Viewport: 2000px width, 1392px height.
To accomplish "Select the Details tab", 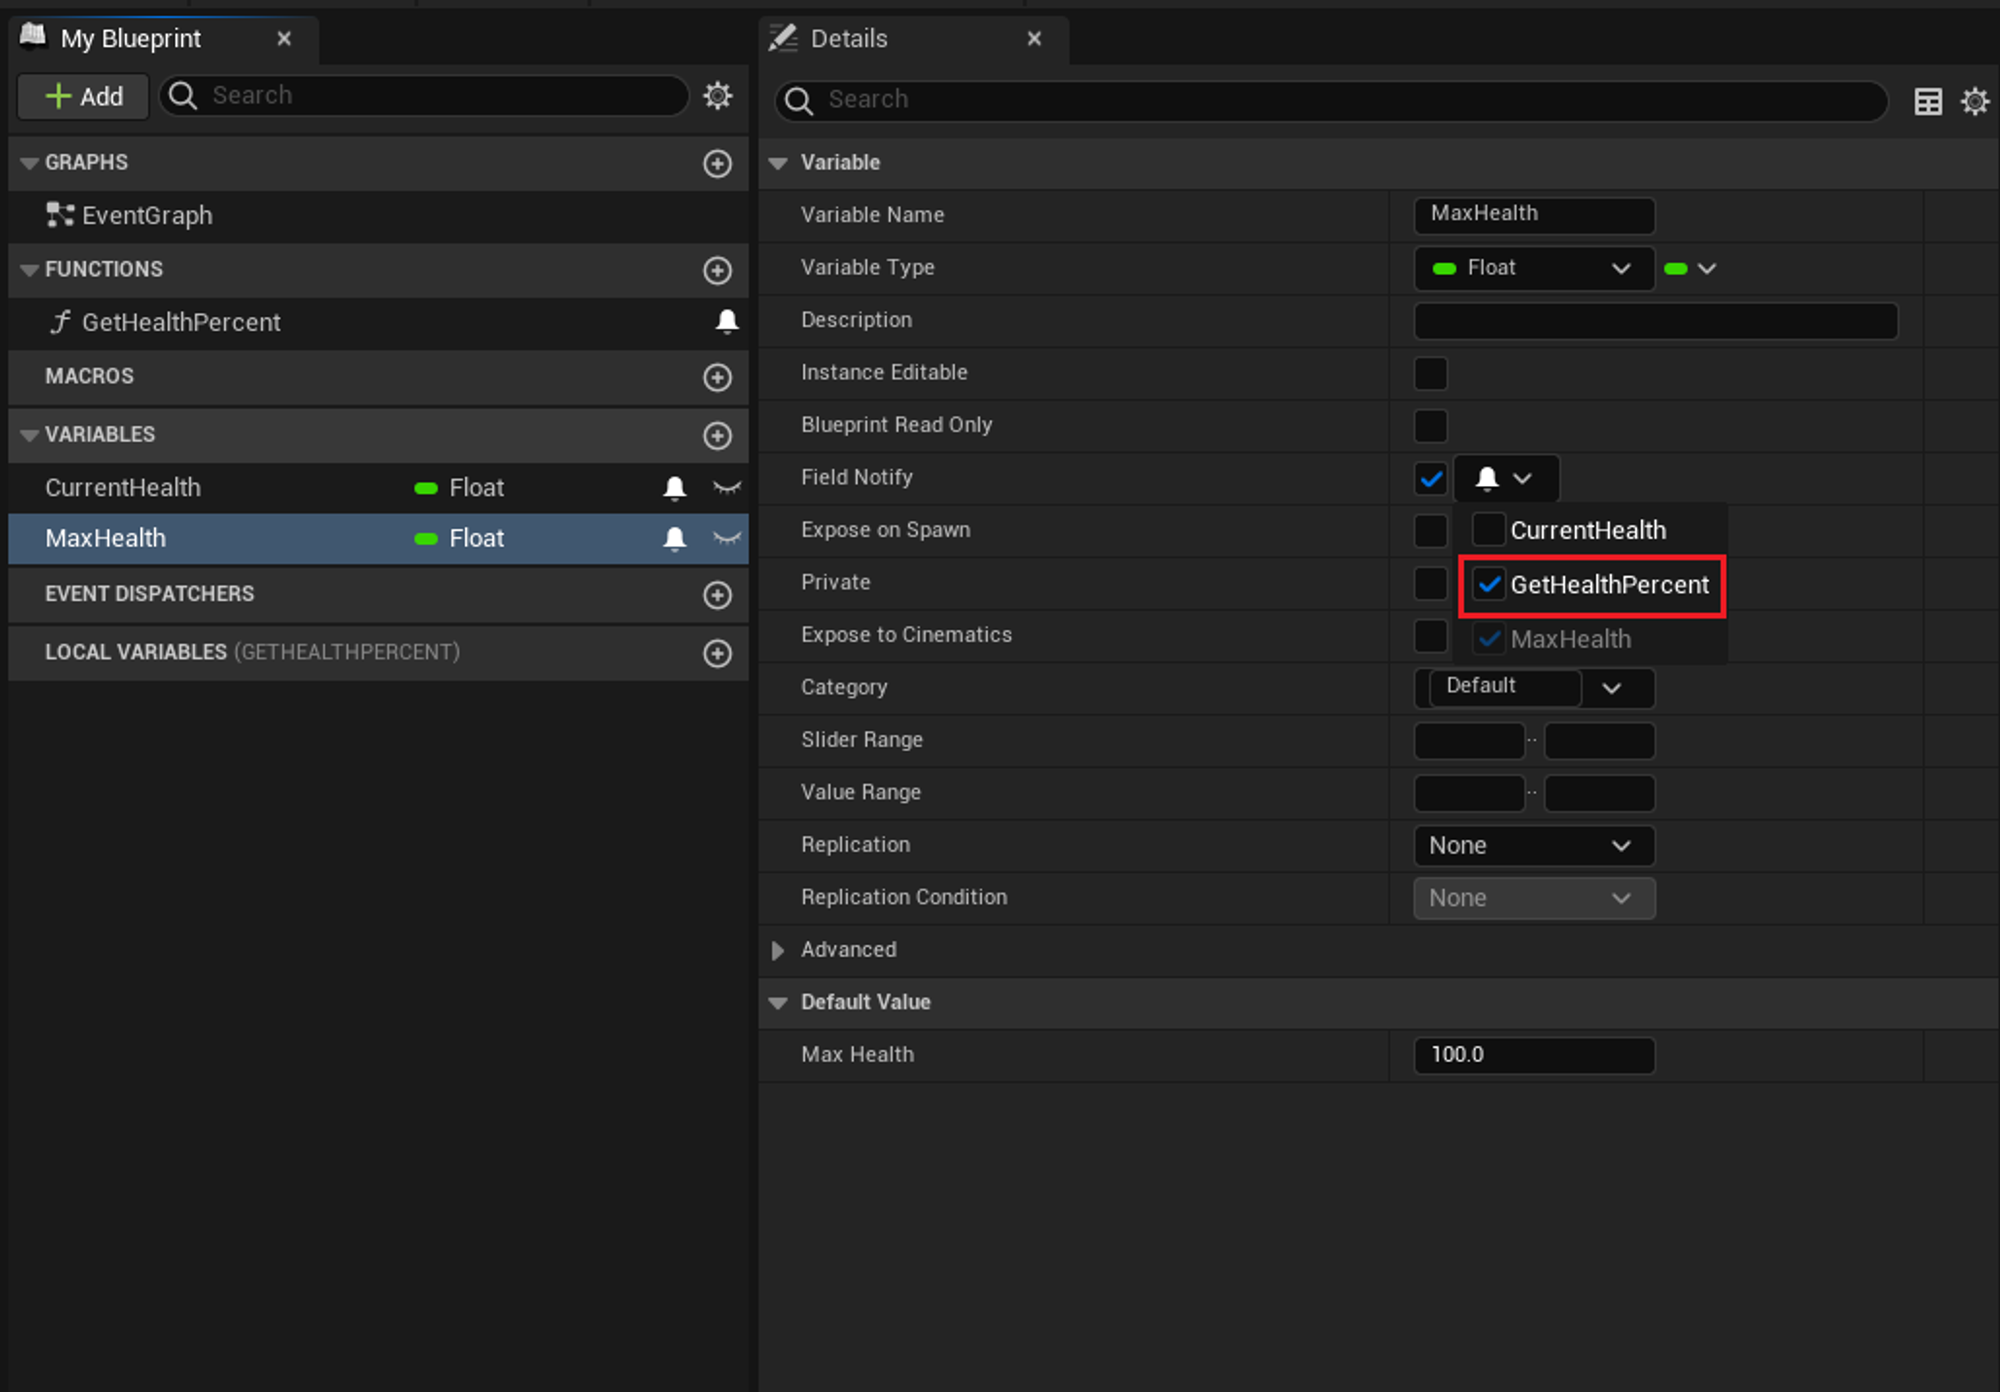I will click(848, 39).
